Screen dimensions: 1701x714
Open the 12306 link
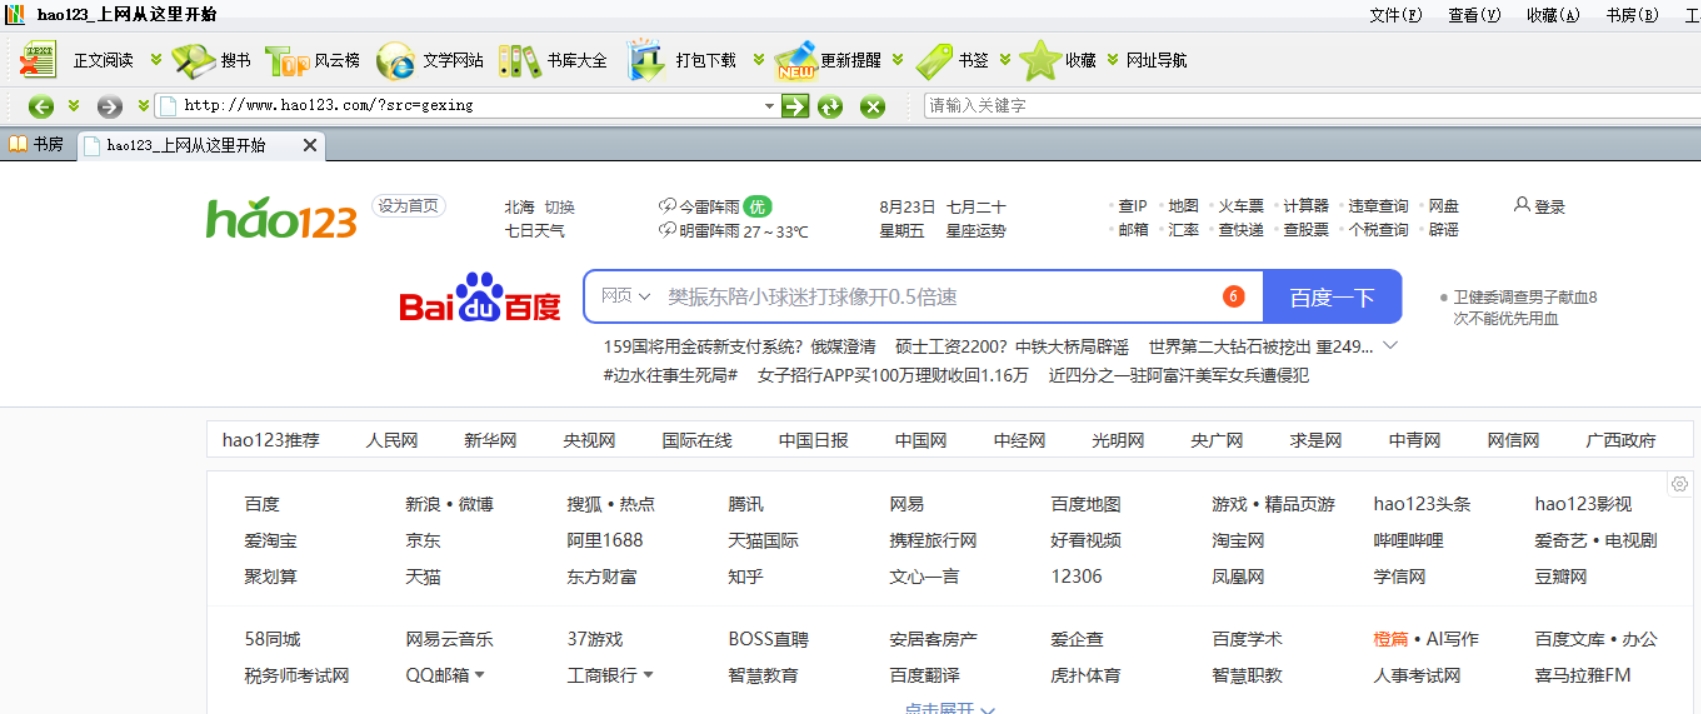click(x=1077, y=576)
